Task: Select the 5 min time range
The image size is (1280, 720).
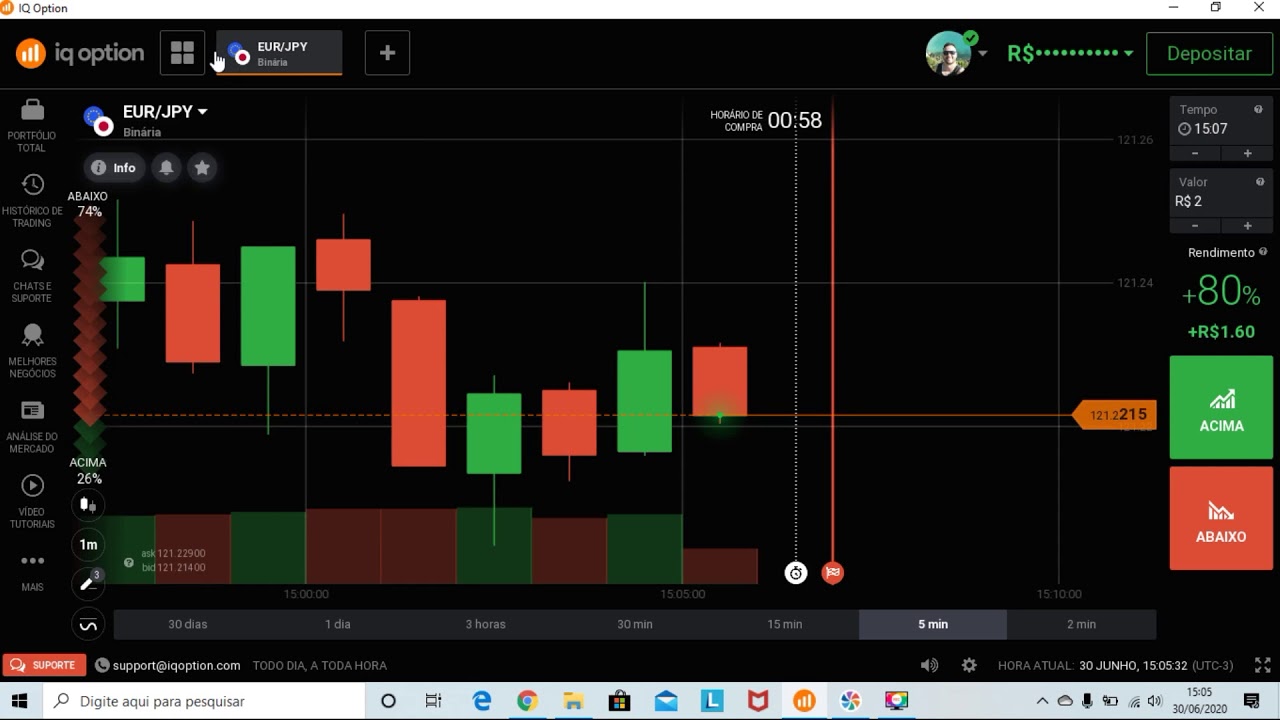Action: point(933,624)
